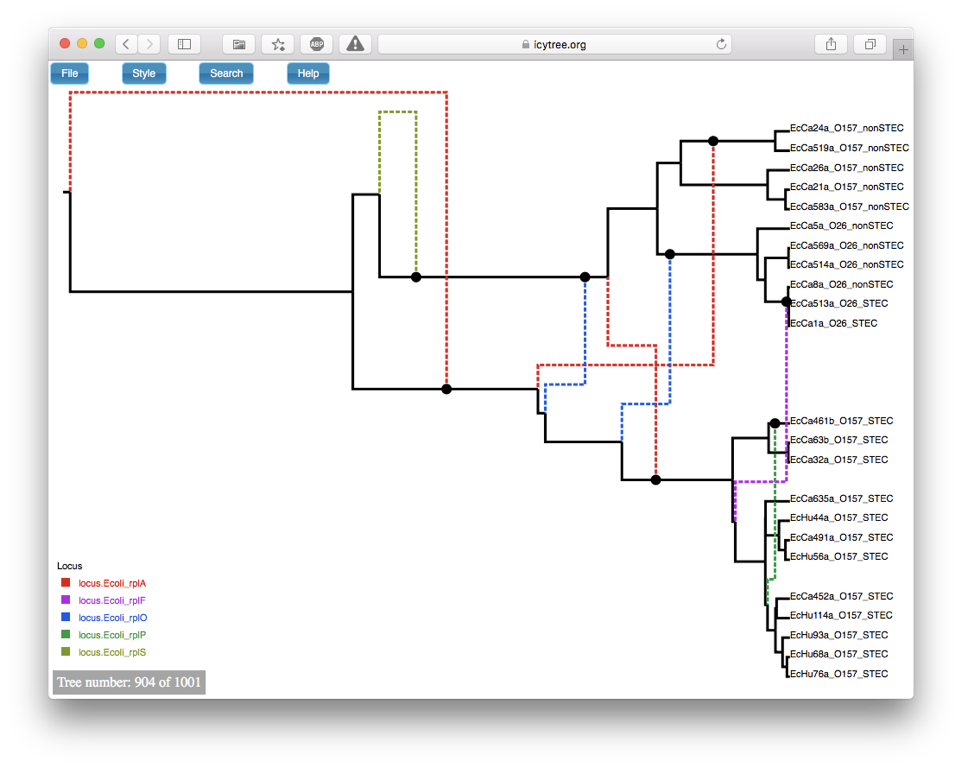Open the AdBlock Plus extension icon
The height and width of the screenshot is (768, 962).
coord(316,44)
